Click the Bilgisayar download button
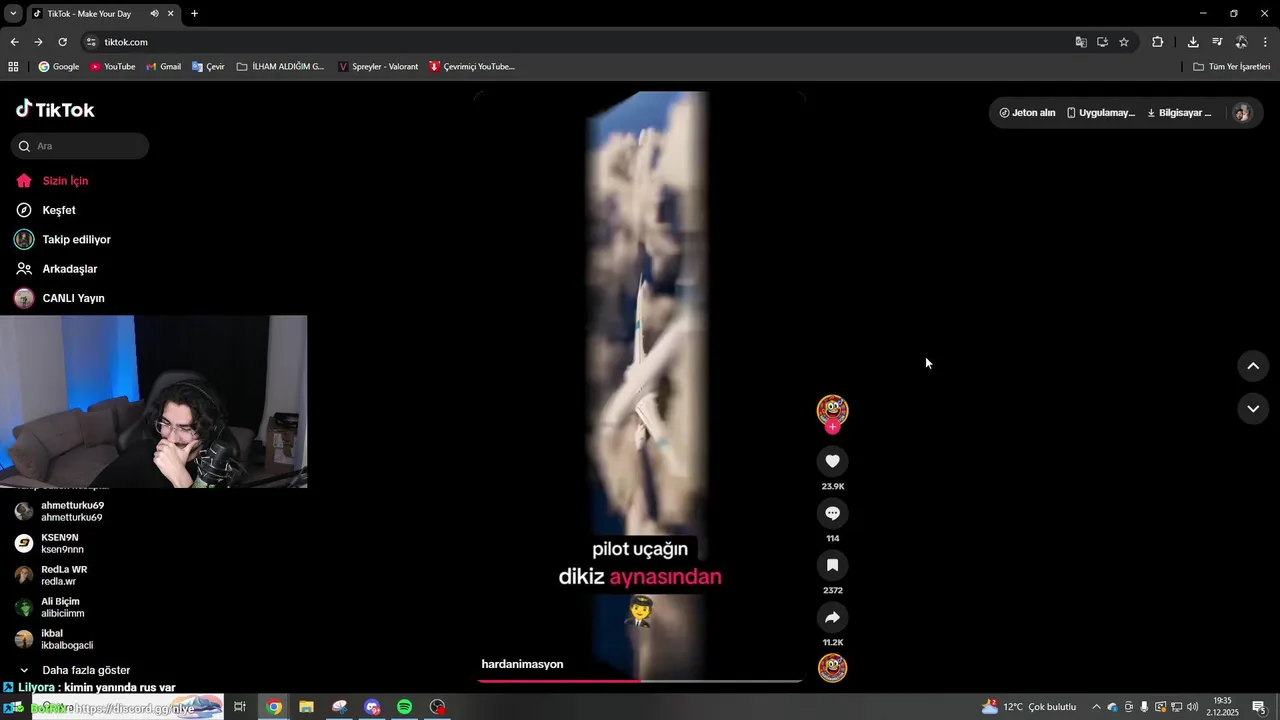Screen dimensions: 1280x720 1179,113
